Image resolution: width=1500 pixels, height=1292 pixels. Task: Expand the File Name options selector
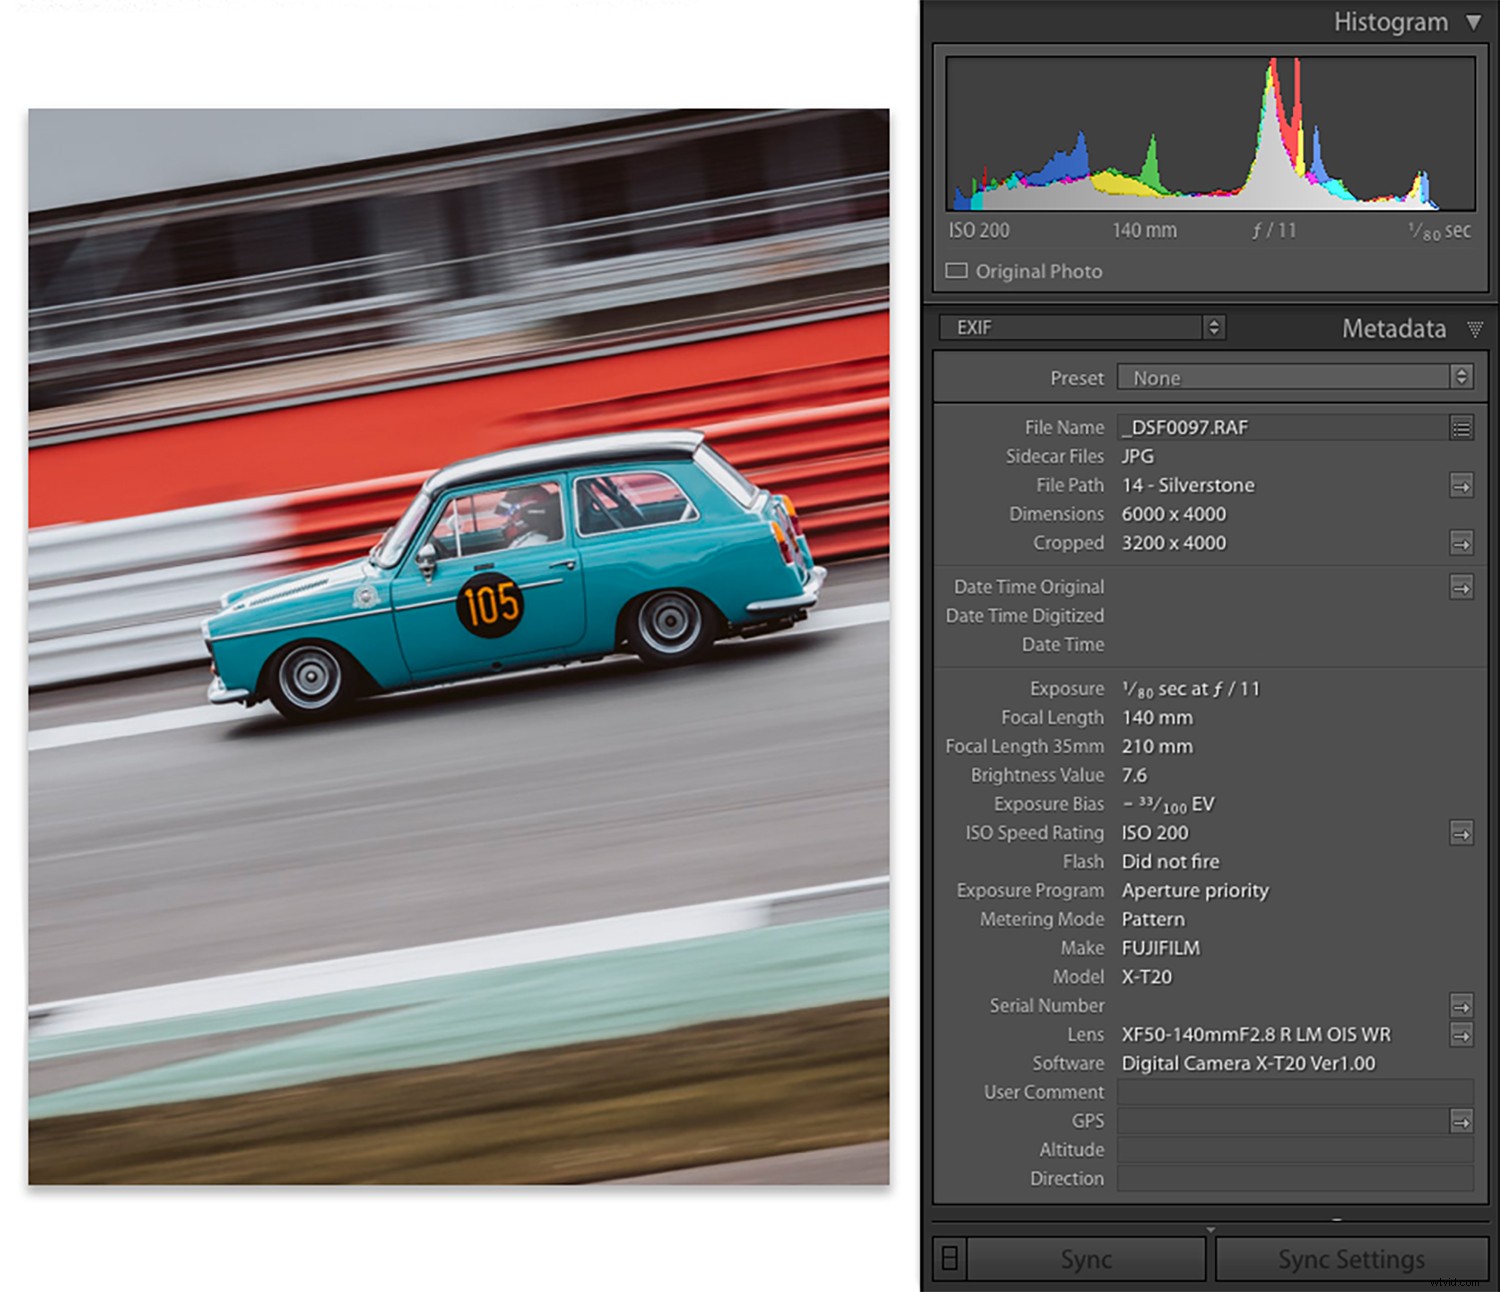pos(1462,428)
